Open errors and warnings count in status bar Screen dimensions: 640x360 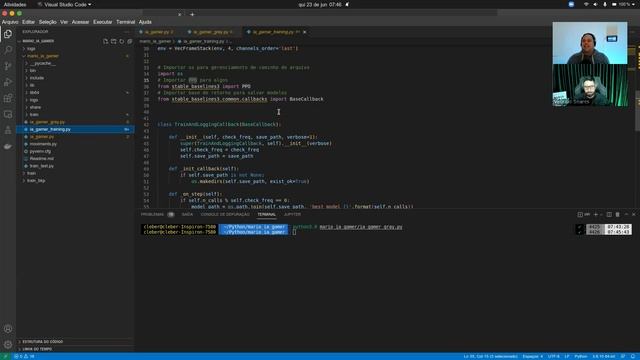24,356
